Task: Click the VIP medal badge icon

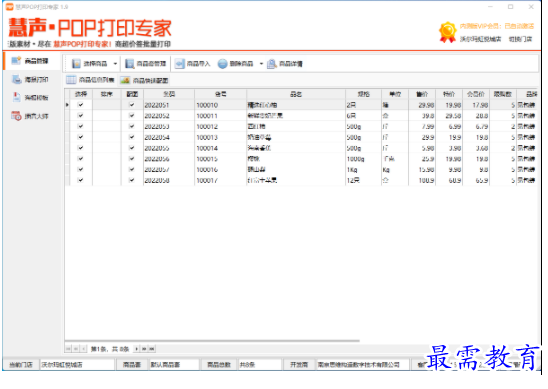Action: pyautogui.click(x=448, y=32)
